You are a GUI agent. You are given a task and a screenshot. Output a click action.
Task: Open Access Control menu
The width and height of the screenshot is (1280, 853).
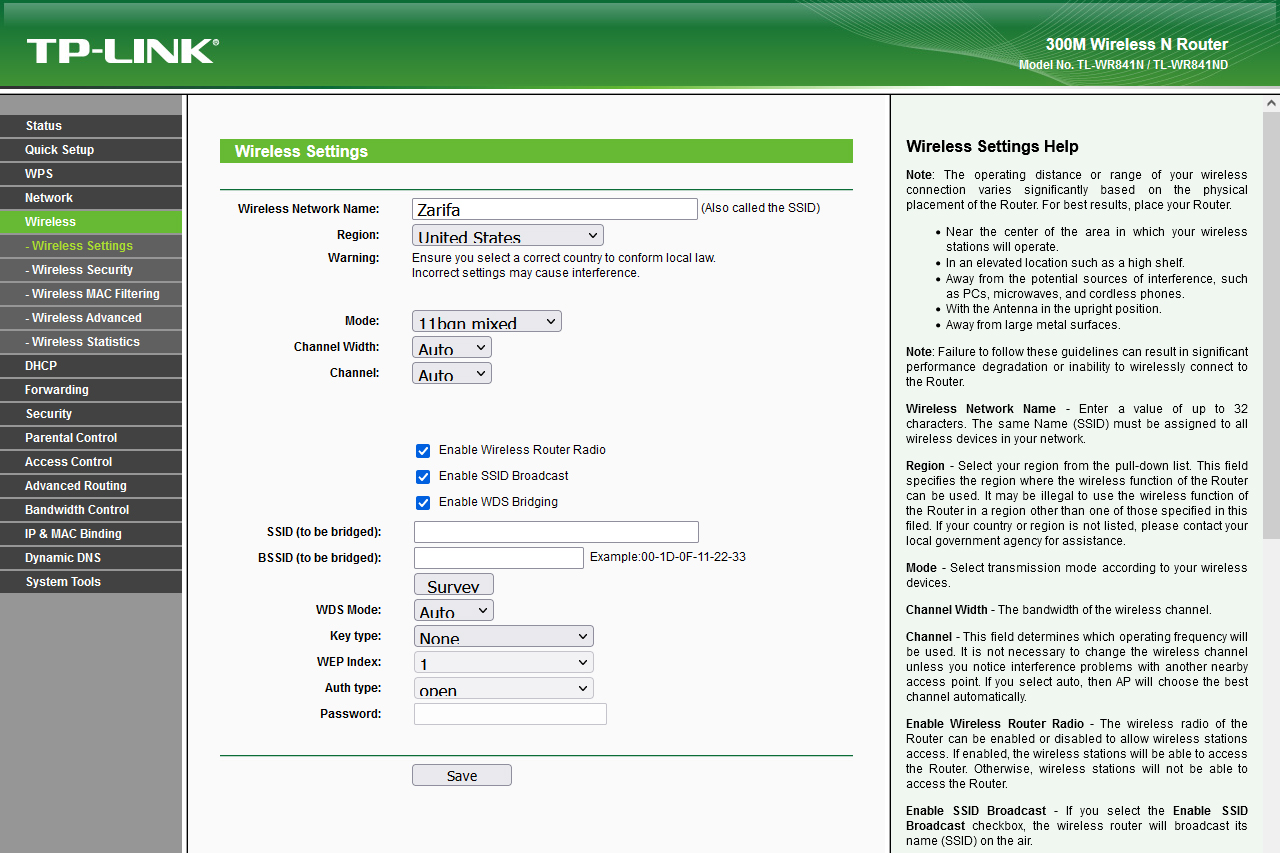point(91,462)
